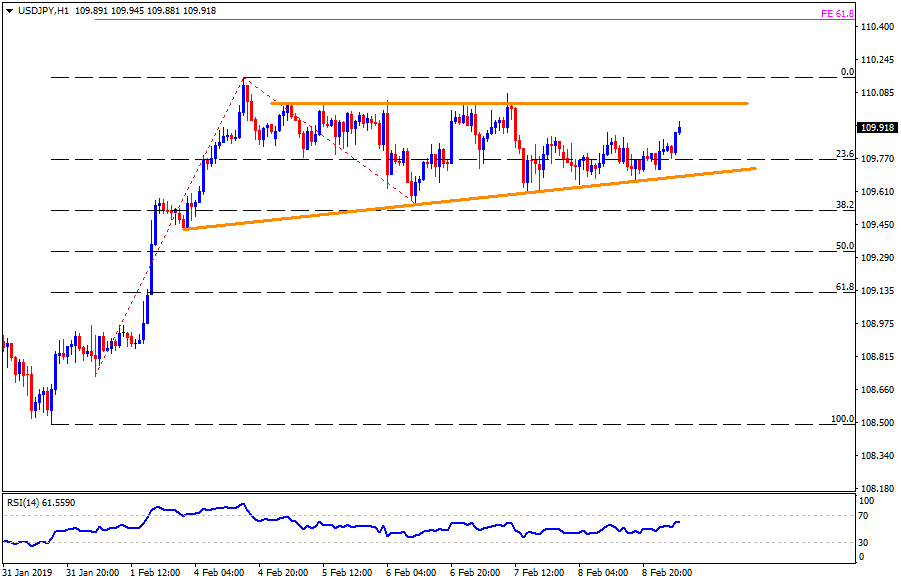
Task: Click the RSI 70 level marker
Action: click(x=865, y=516)
